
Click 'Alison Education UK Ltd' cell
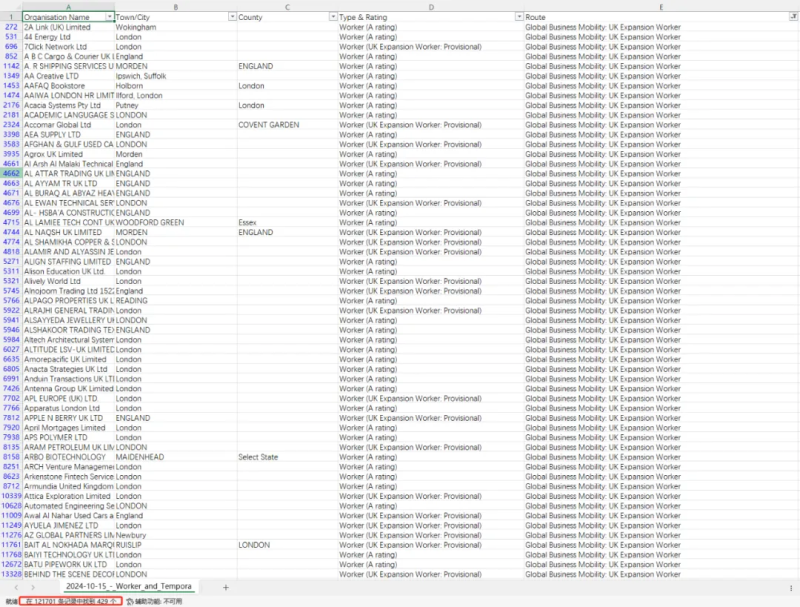click(x=68, y=271)
